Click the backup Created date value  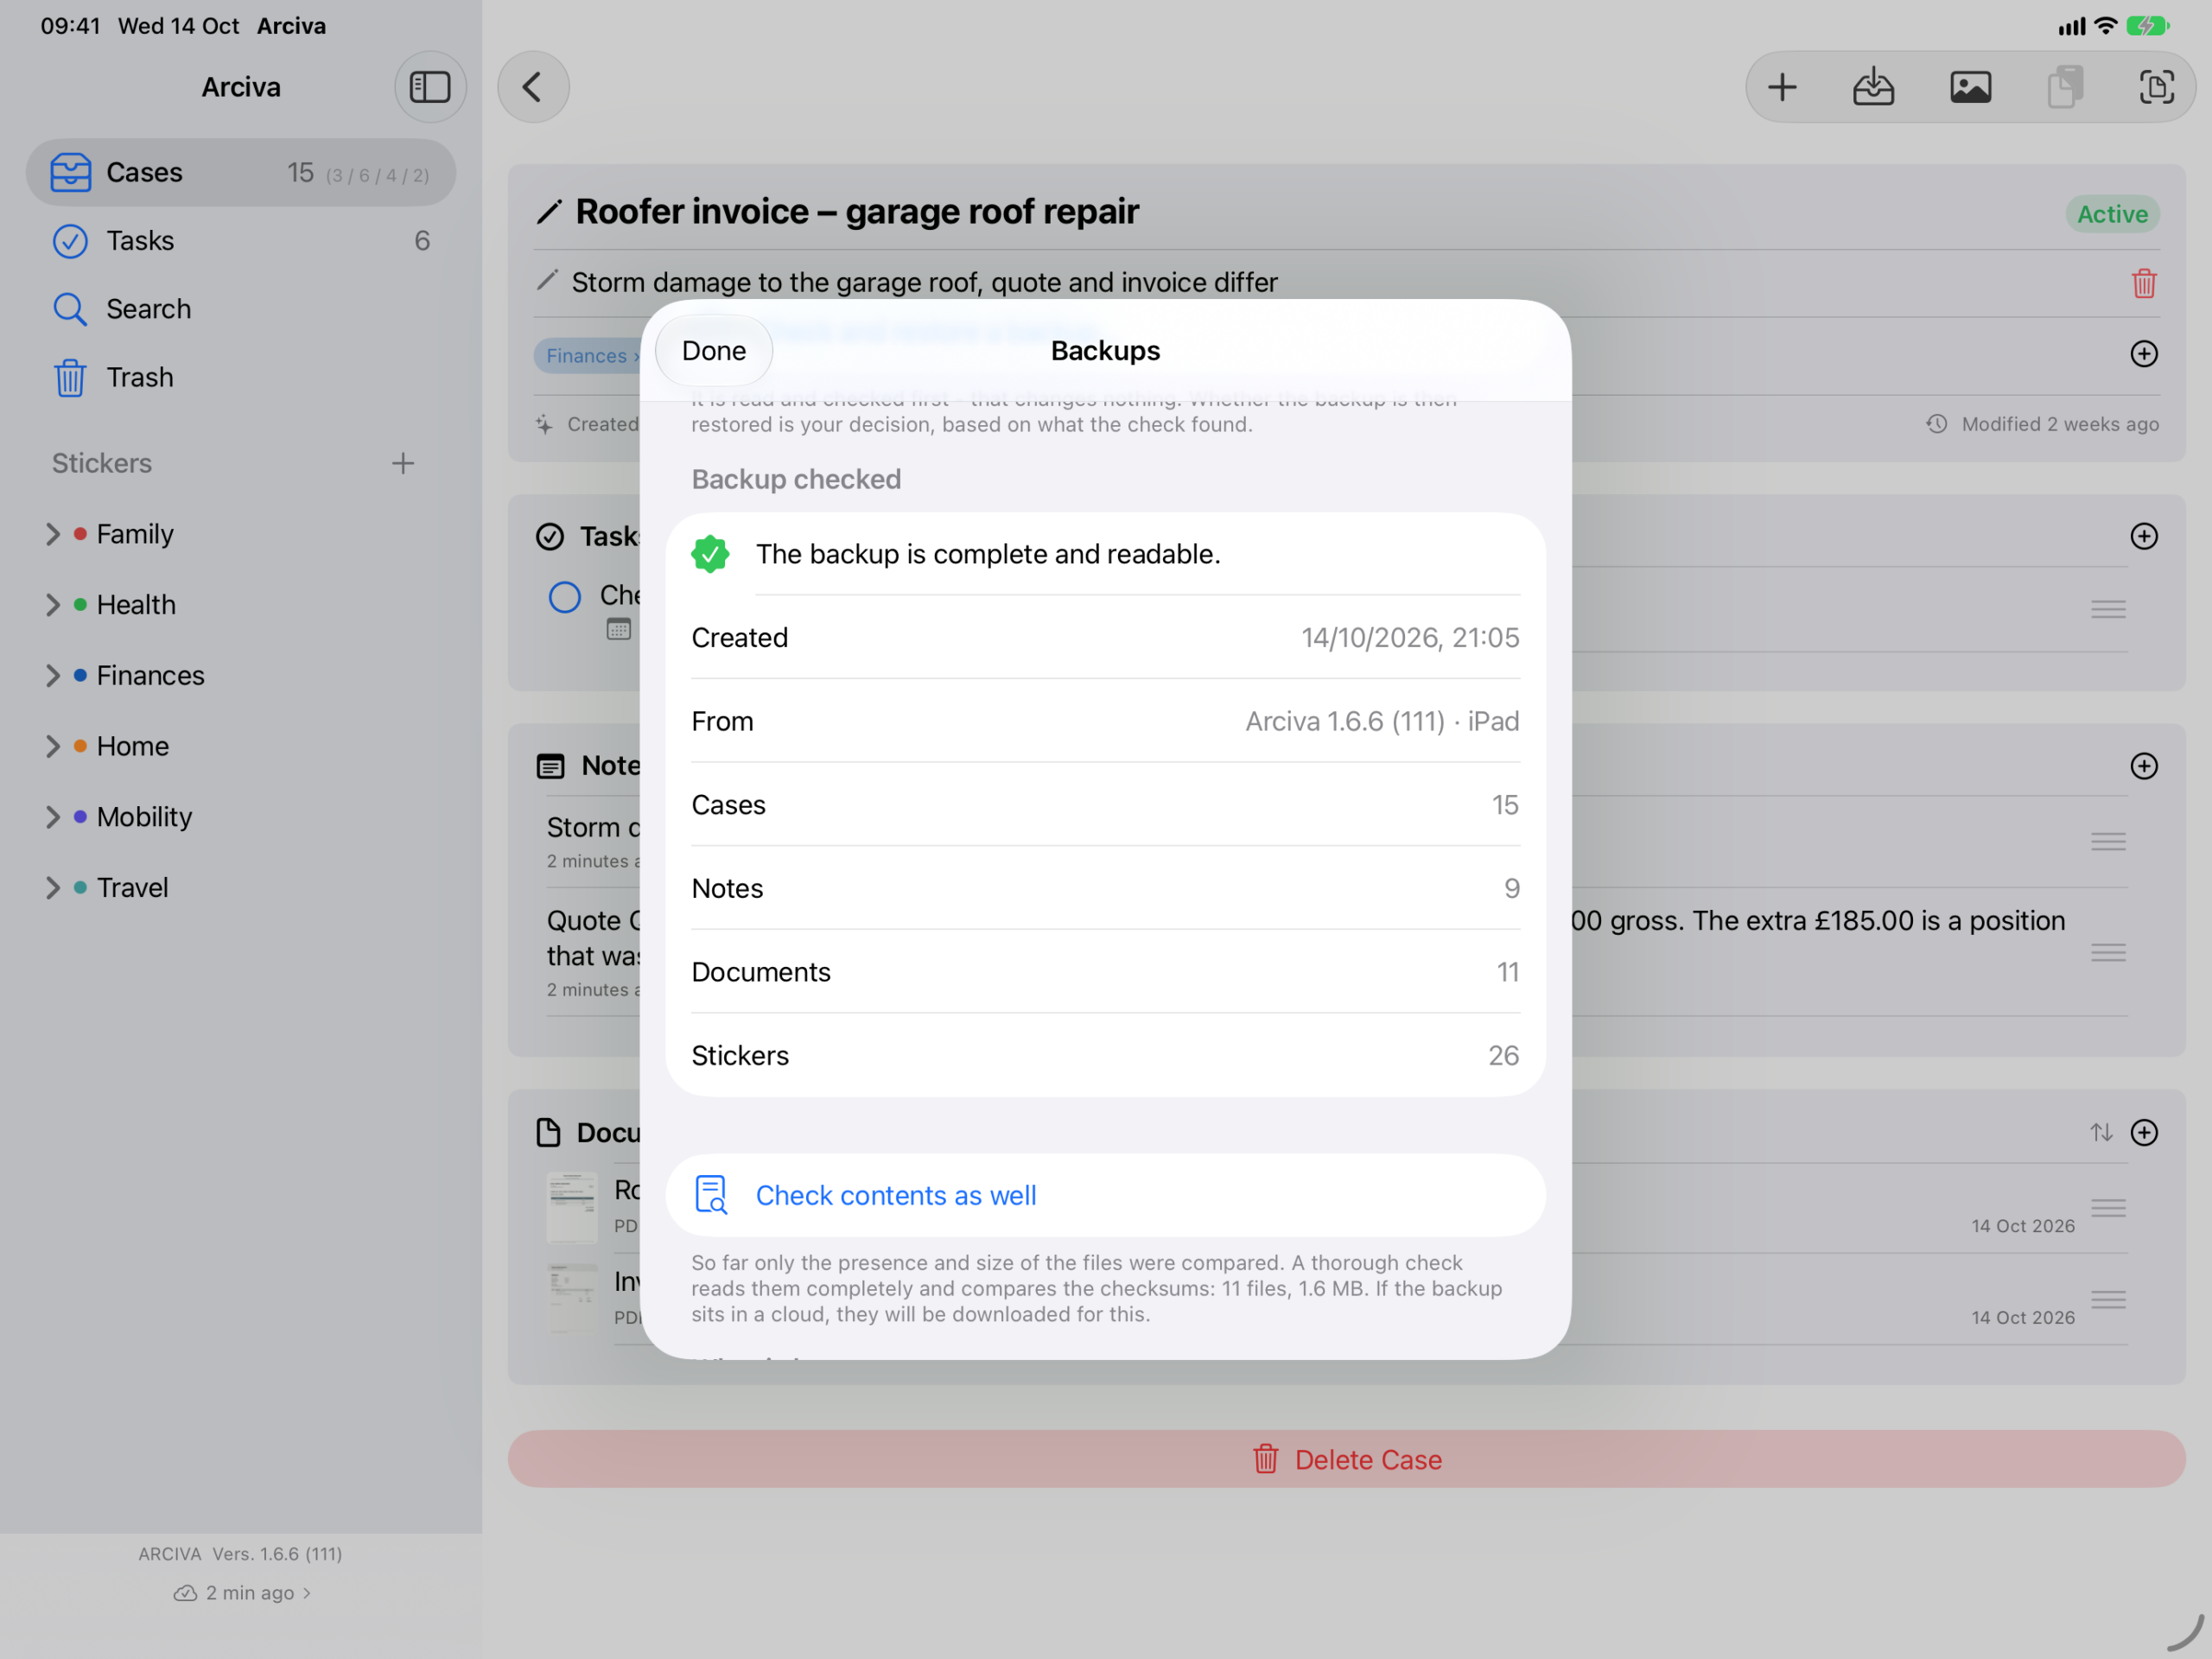(1410, 638)
